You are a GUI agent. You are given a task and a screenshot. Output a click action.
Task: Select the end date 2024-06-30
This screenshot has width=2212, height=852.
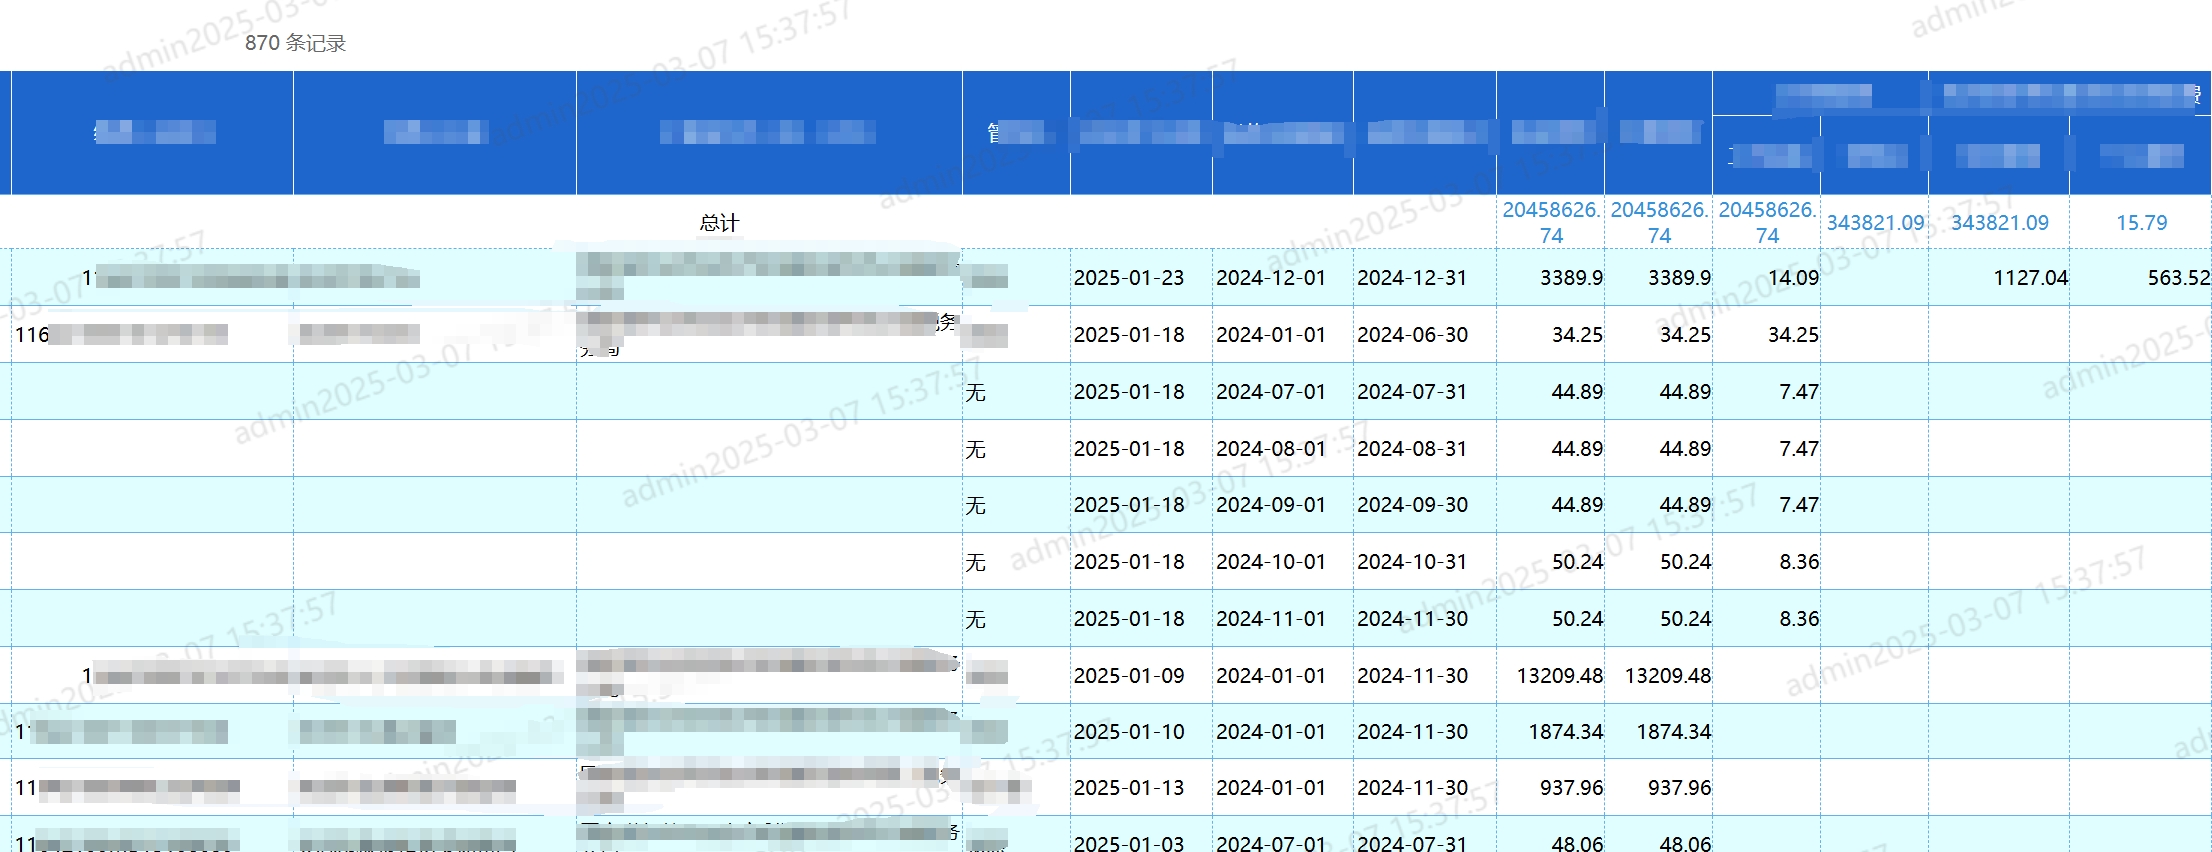point(1412,335)
